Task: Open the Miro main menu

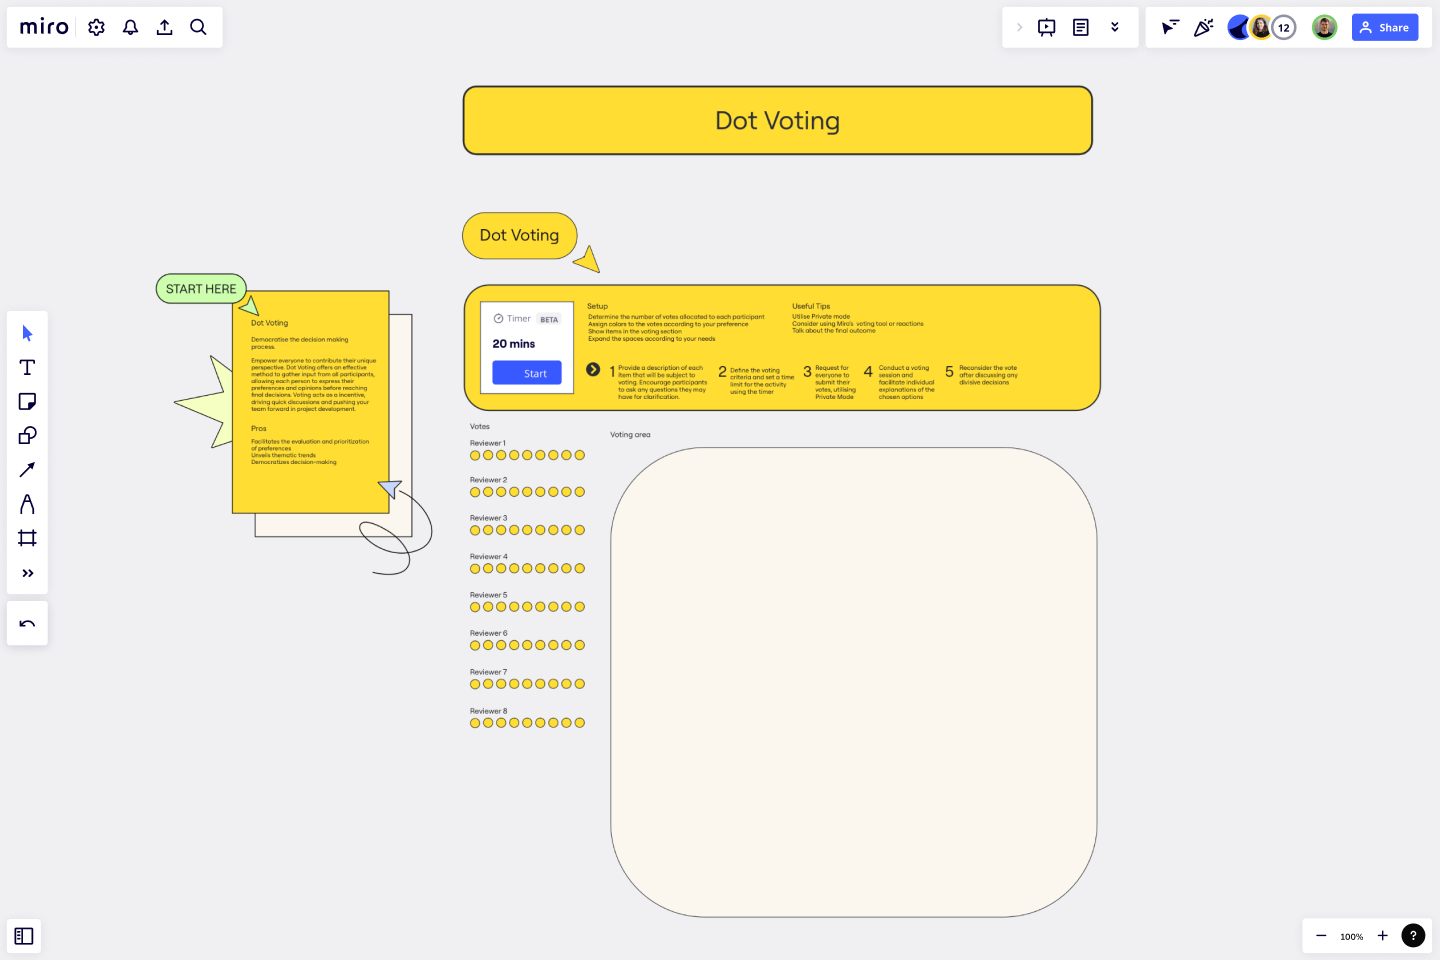Action: pyautogui.click(x=42, y=27)
